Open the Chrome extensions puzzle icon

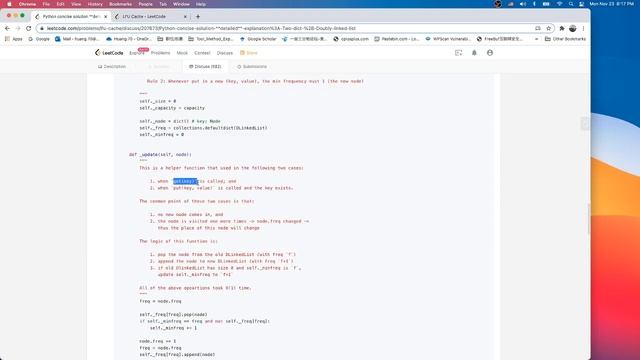coord(562,28)
